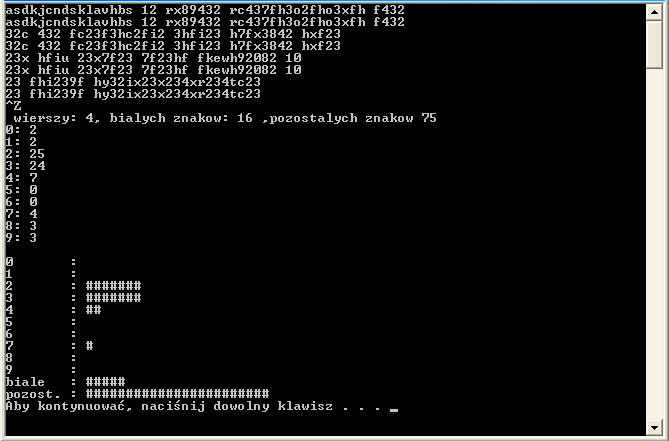Click the '7: 4' digit count line
The height and width of the screenshot is (441, 669).
coord(21,213)
